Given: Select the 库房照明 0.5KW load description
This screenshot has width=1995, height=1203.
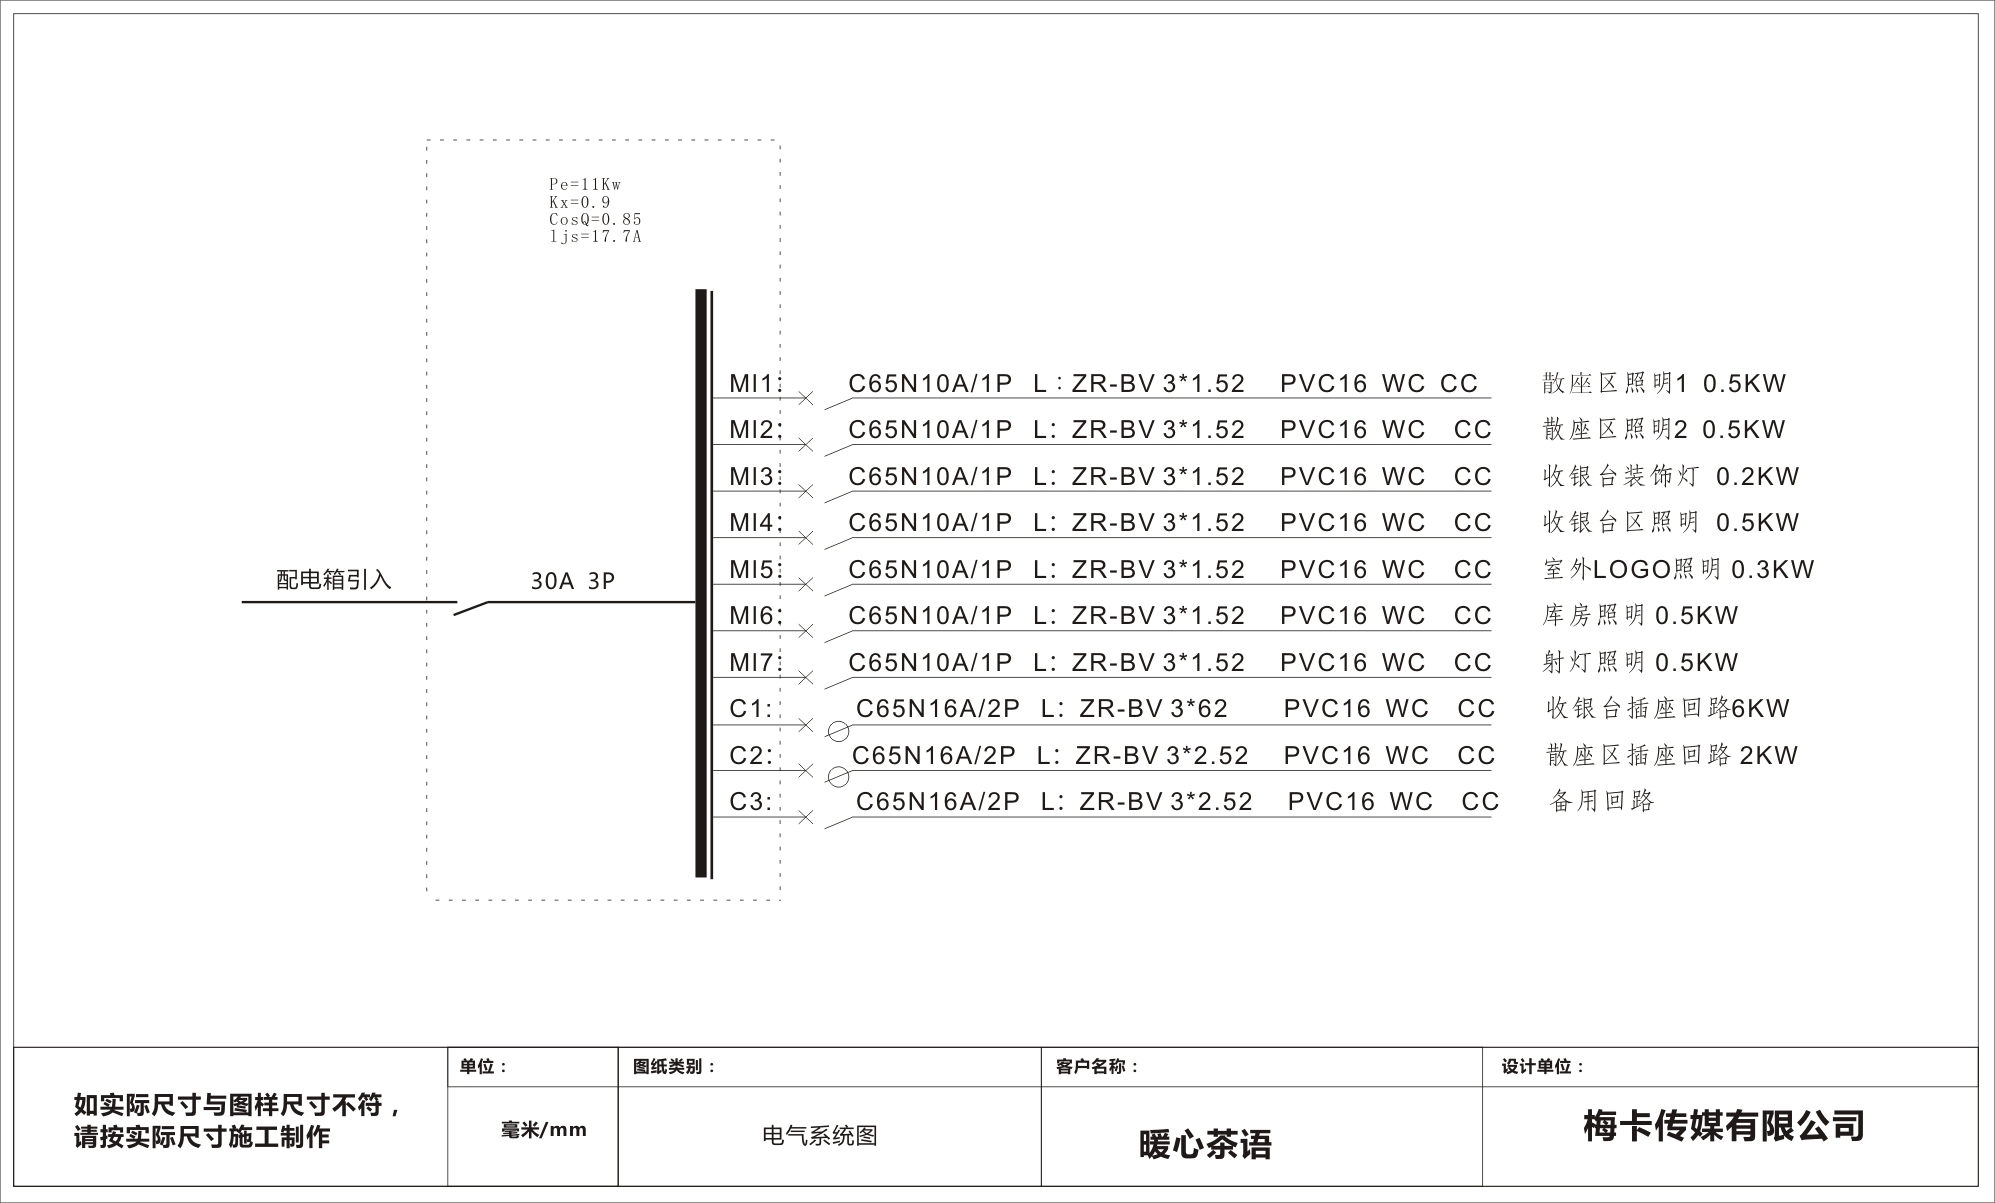Looking at the screenshot, I should 1641,615.
